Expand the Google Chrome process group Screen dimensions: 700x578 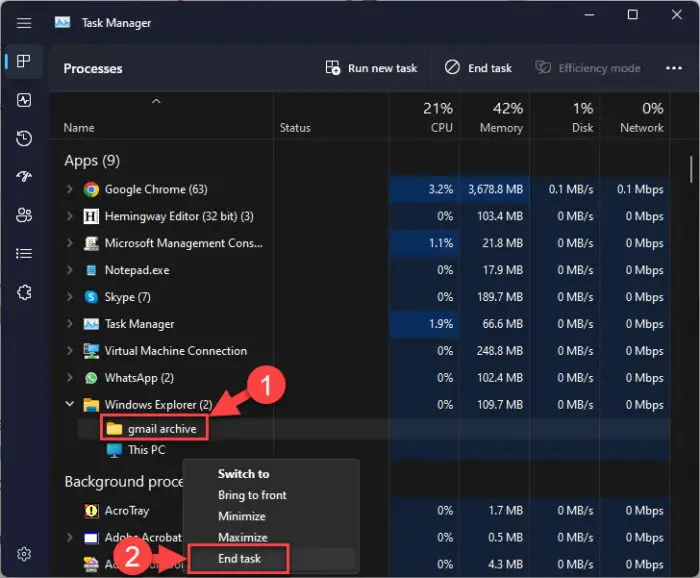tap(69, 189)
